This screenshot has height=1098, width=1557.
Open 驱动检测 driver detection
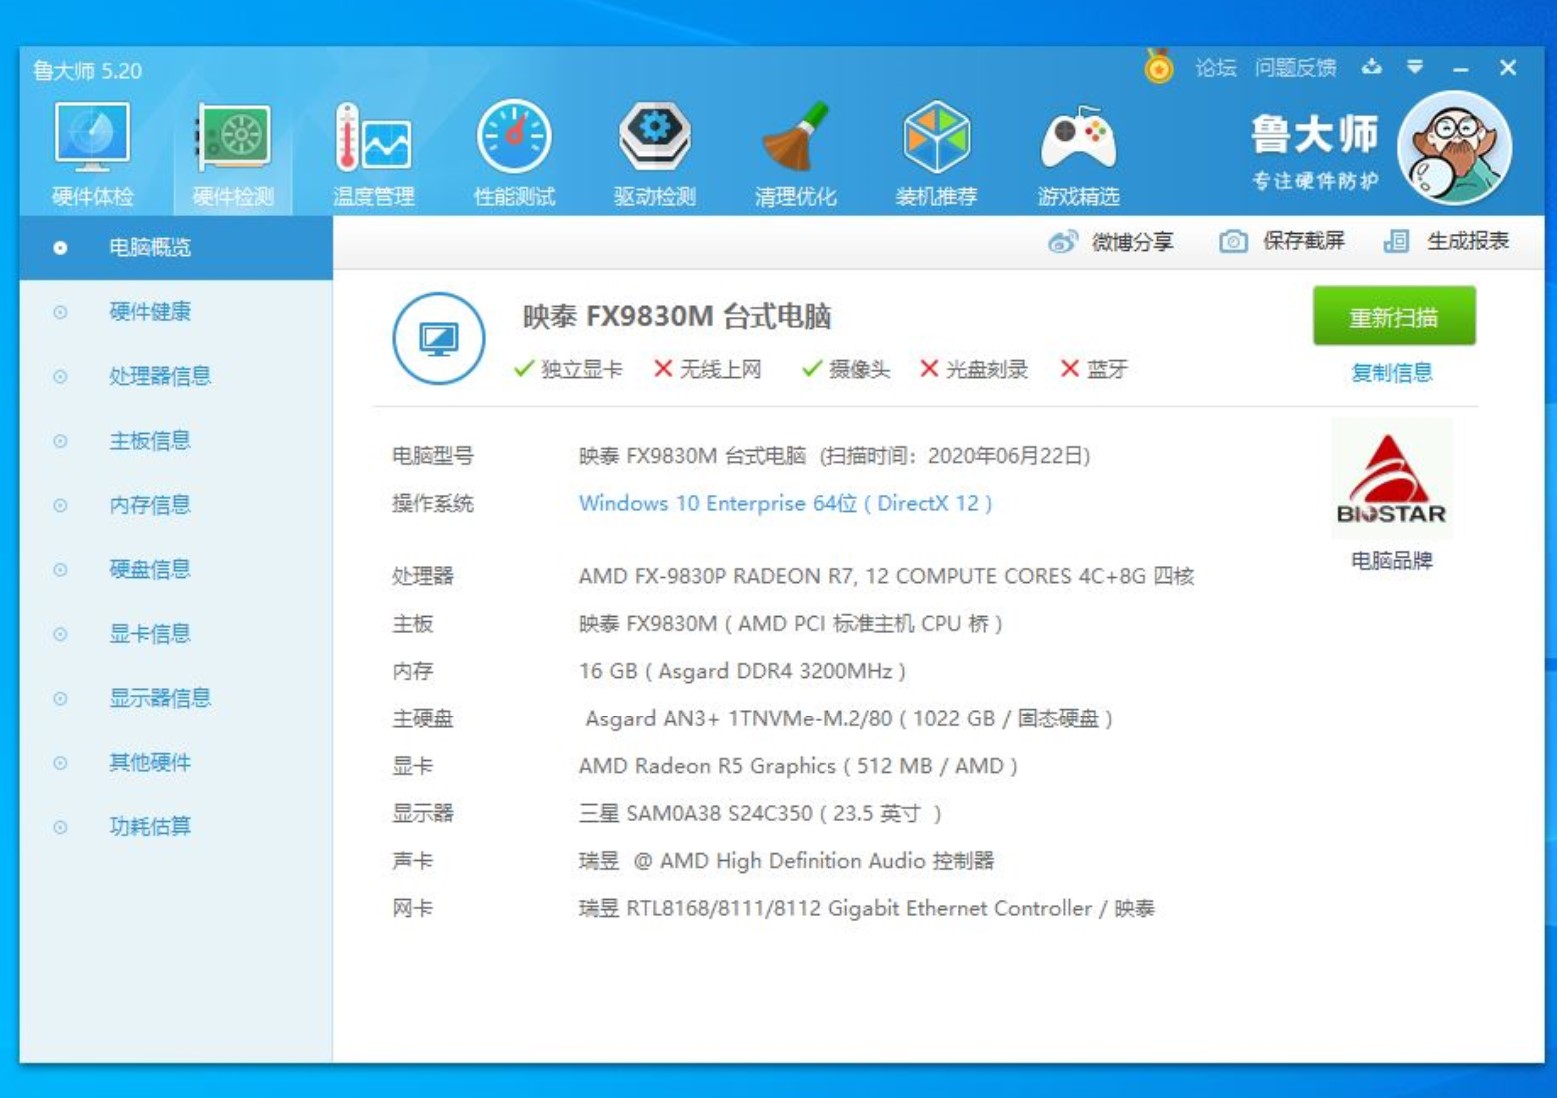655,155
